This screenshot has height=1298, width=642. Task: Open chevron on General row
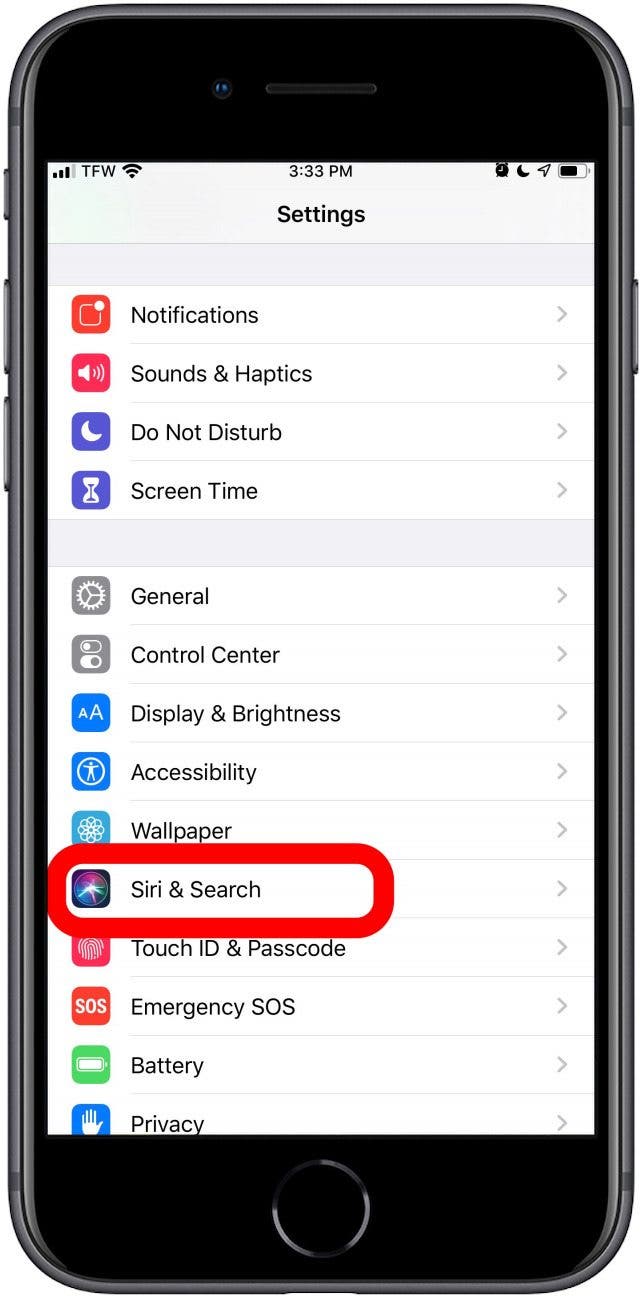tap(562, 596)
